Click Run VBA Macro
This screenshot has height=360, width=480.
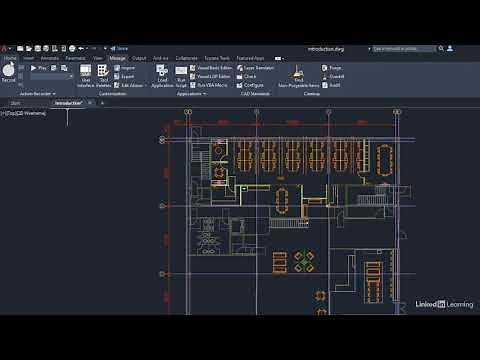pyautogui.click(x=209, y=85)
